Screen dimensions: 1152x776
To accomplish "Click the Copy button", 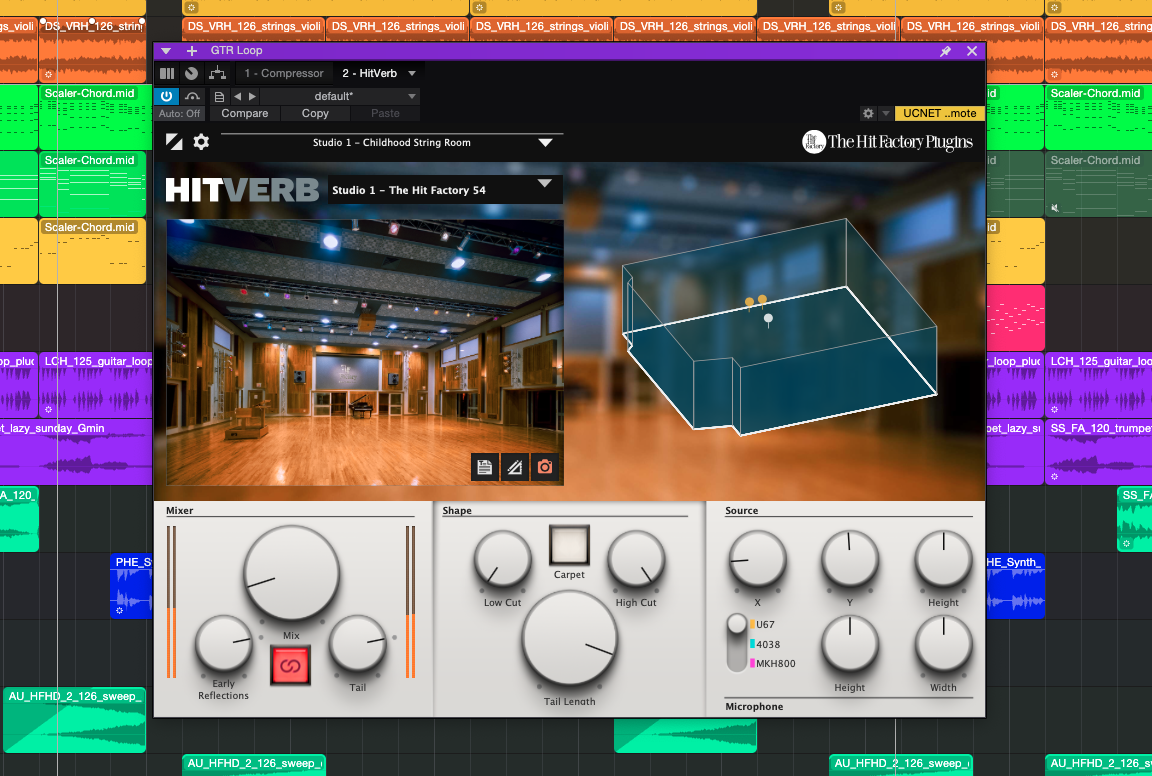I will tap(315, 114).
